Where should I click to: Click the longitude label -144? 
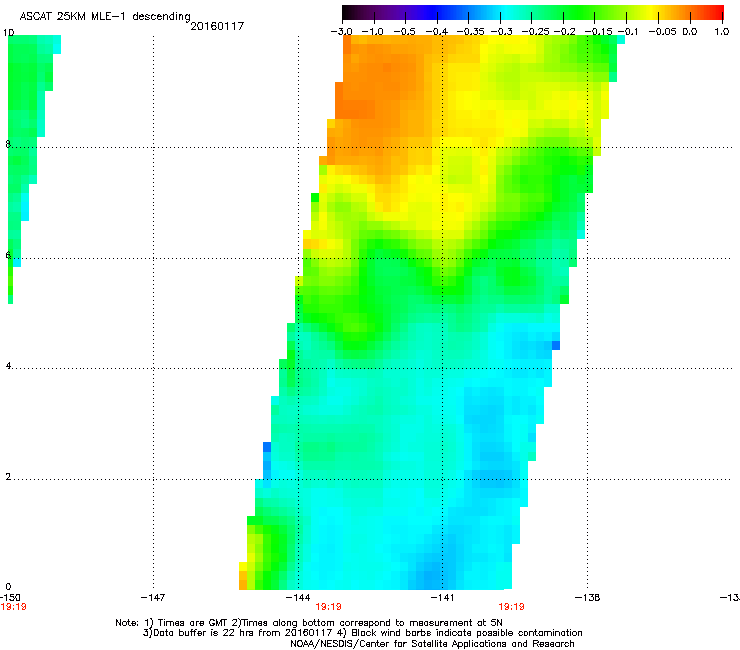tap(298, 598)
